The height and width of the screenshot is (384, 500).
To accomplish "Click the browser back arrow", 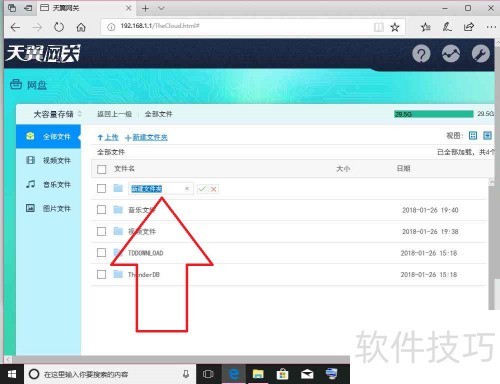I will 15,27.
